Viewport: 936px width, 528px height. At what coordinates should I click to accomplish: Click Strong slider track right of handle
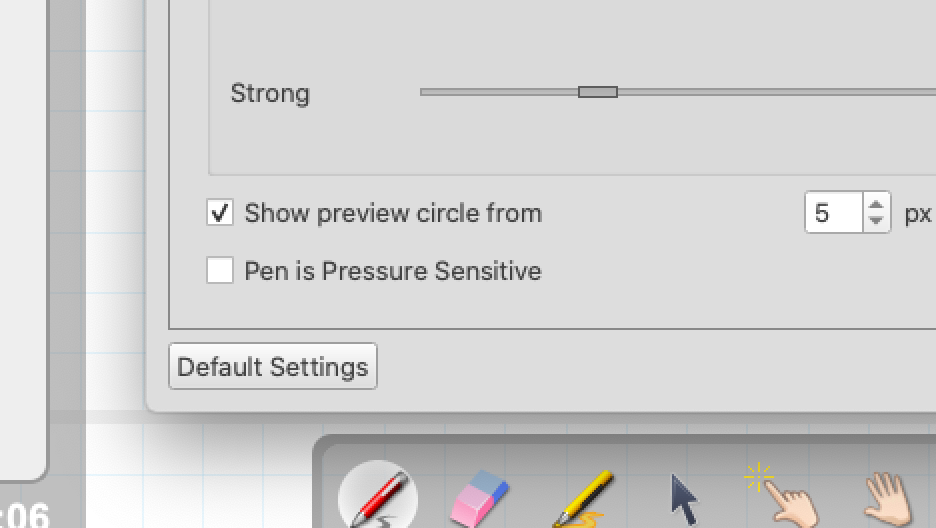pos(776,92)
